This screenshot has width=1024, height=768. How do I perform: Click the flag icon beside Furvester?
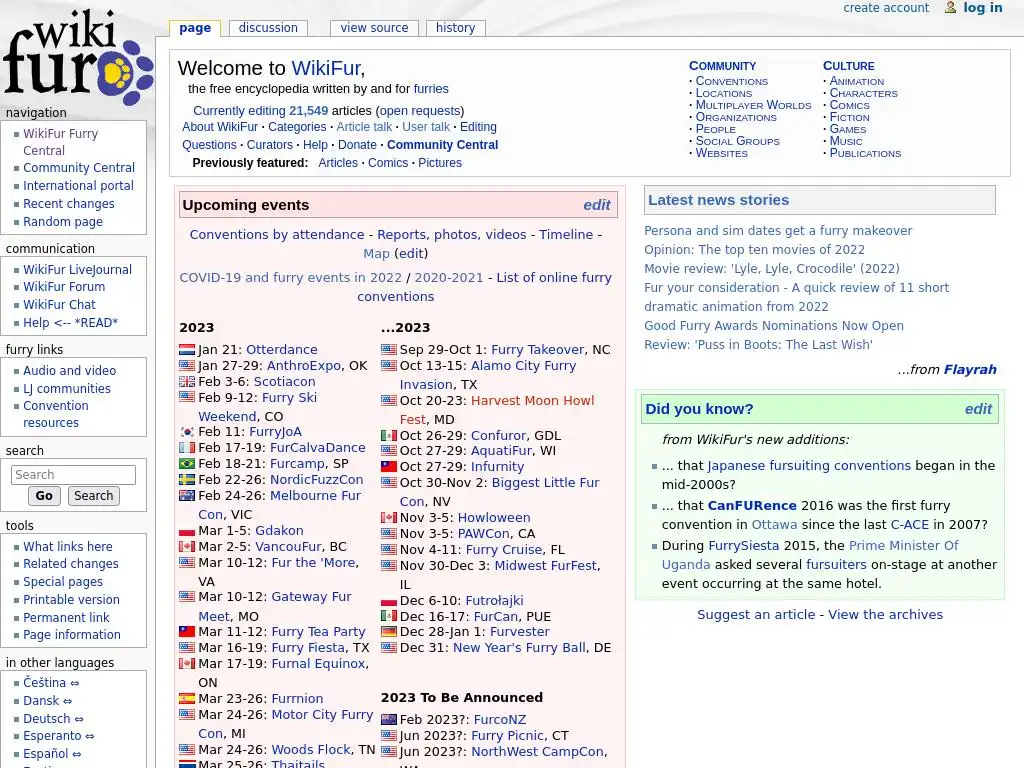click(x=389, y=632)
